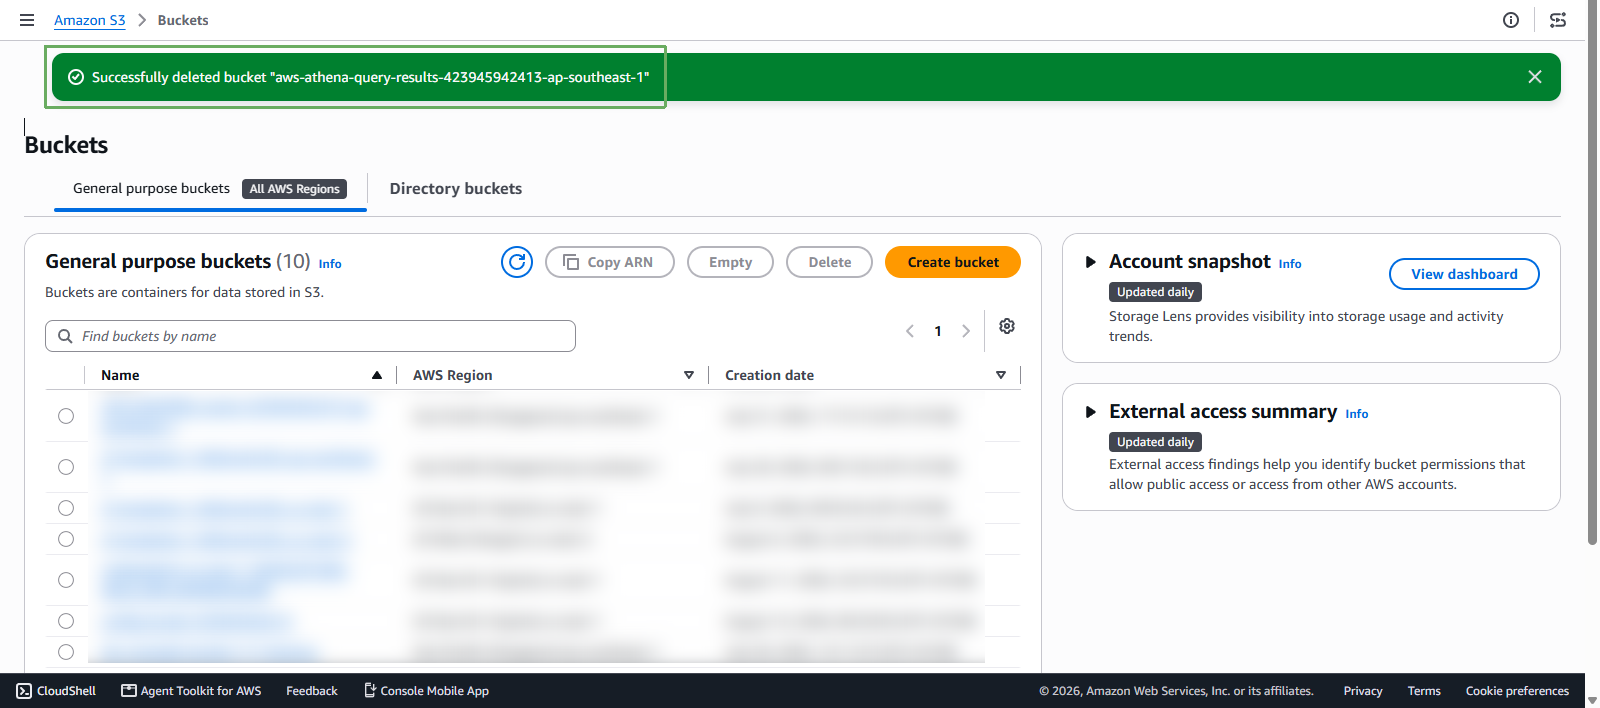
Task: Click the Amazon S3 breadcrumb link
Action: tap(90, 20)
